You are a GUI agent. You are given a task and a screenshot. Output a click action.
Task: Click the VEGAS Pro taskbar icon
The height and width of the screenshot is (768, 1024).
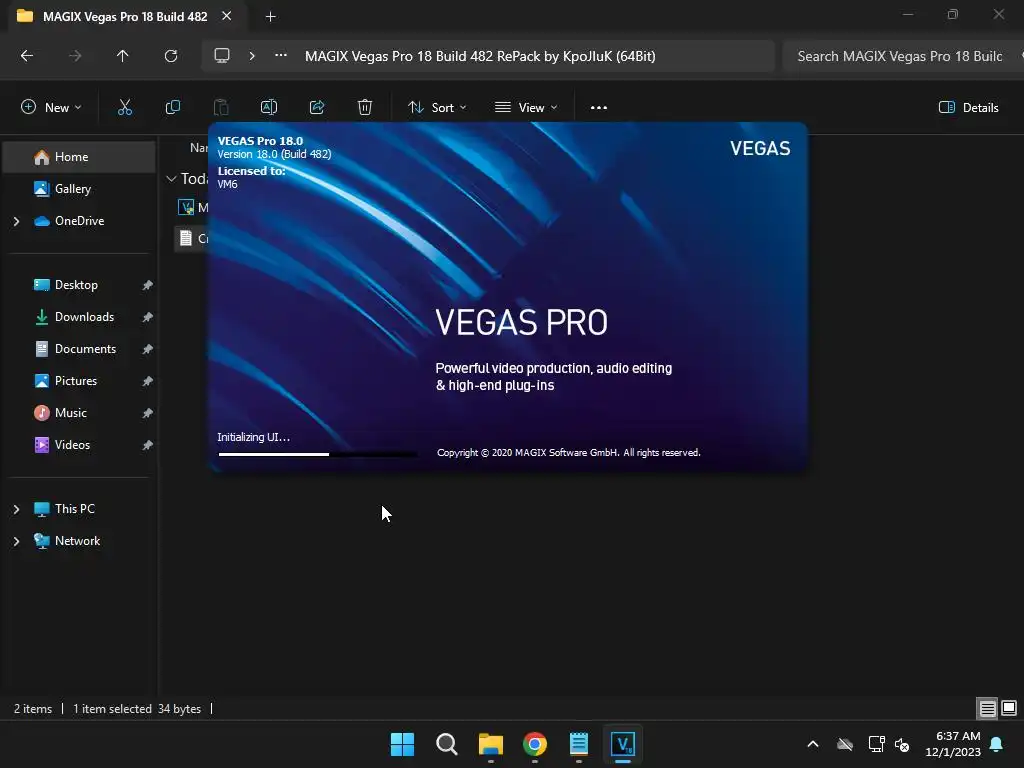tap(623, 744)
